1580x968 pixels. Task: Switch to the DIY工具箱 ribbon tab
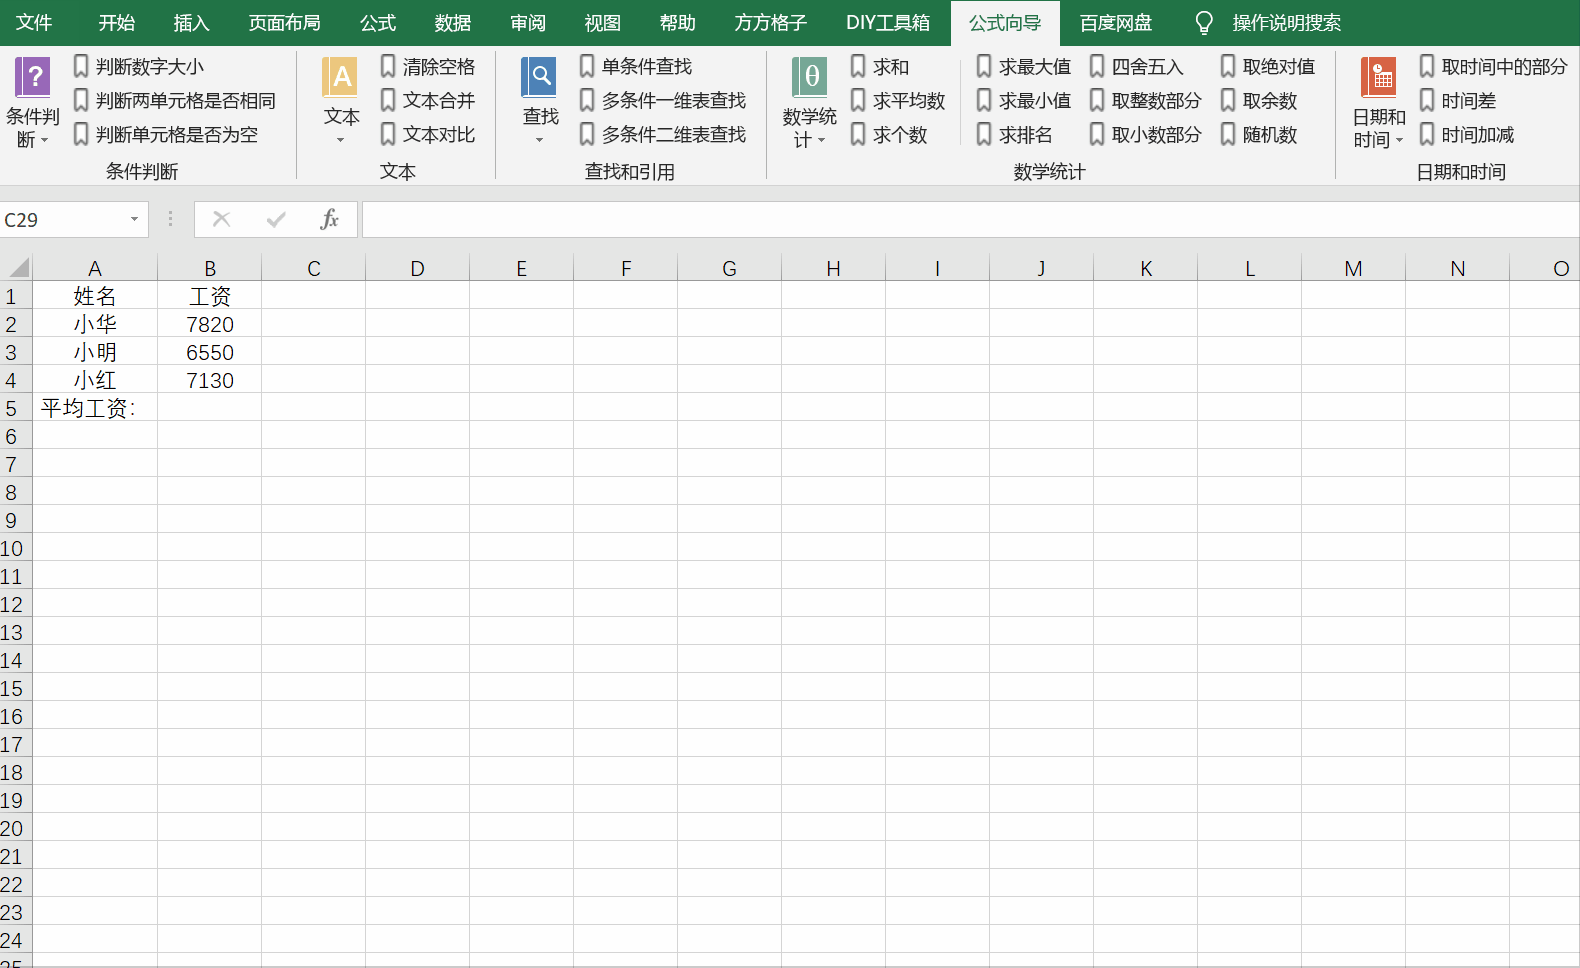point(888,23)
